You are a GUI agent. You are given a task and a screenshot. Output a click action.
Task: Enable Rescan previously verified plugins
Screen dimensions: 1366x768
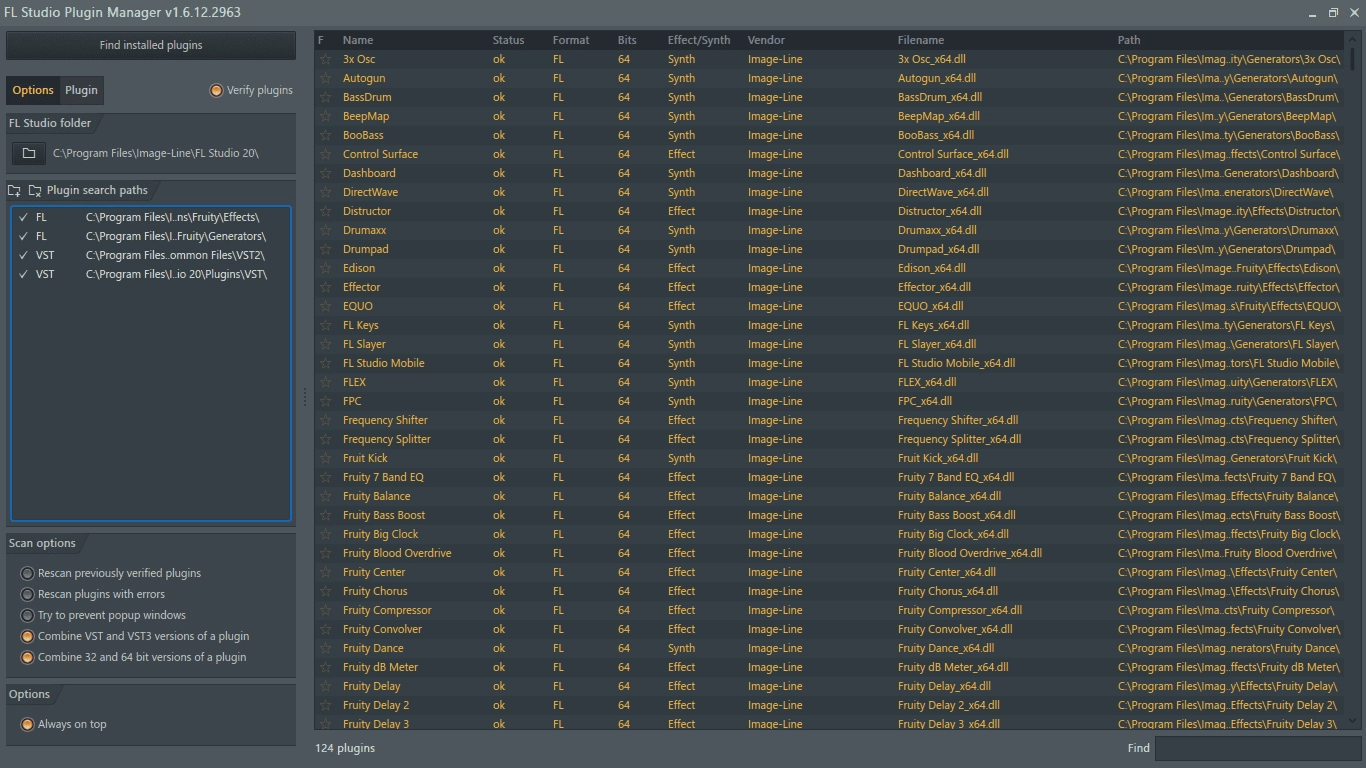[111, 573]
